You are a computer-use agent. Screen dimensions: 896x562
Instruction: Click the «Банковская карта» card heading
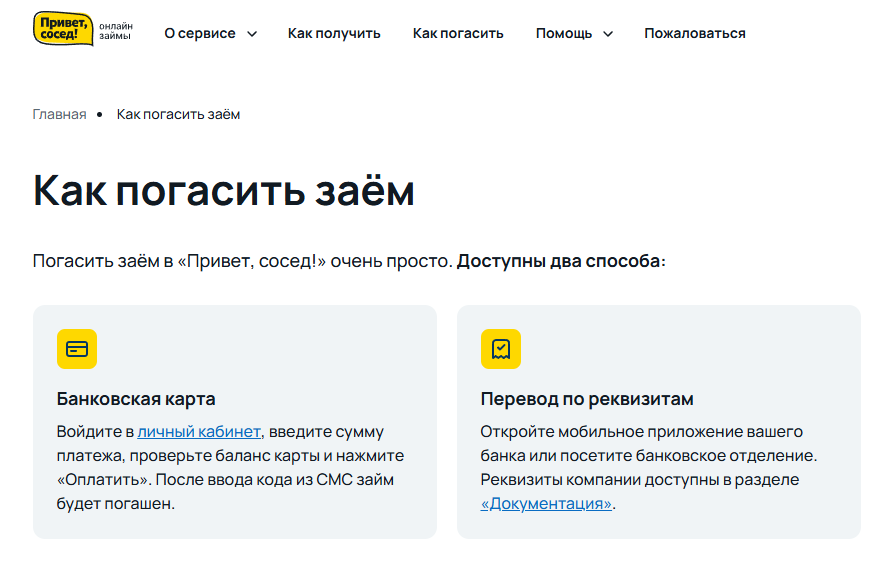click(136, 399)
